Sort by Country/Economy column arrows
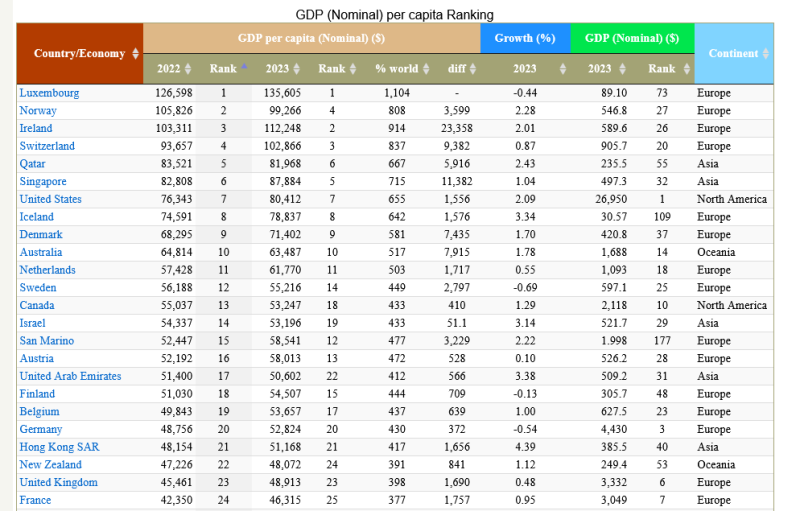This screenshot has width=800, height=511. (x=135, y=54)
